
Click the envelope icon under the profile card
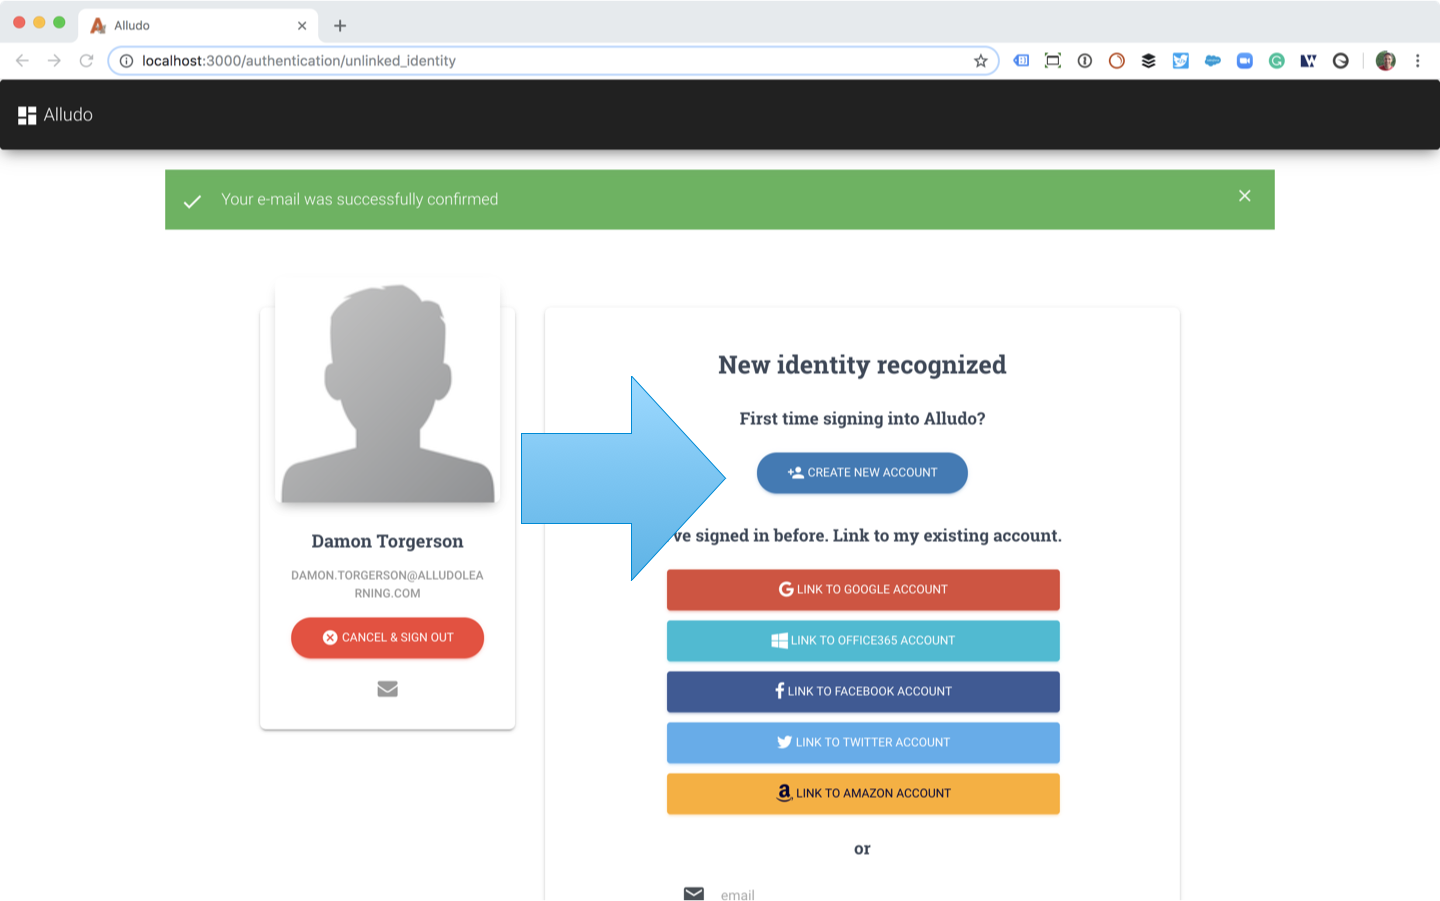pyautogui.click(x=388, y=689)
